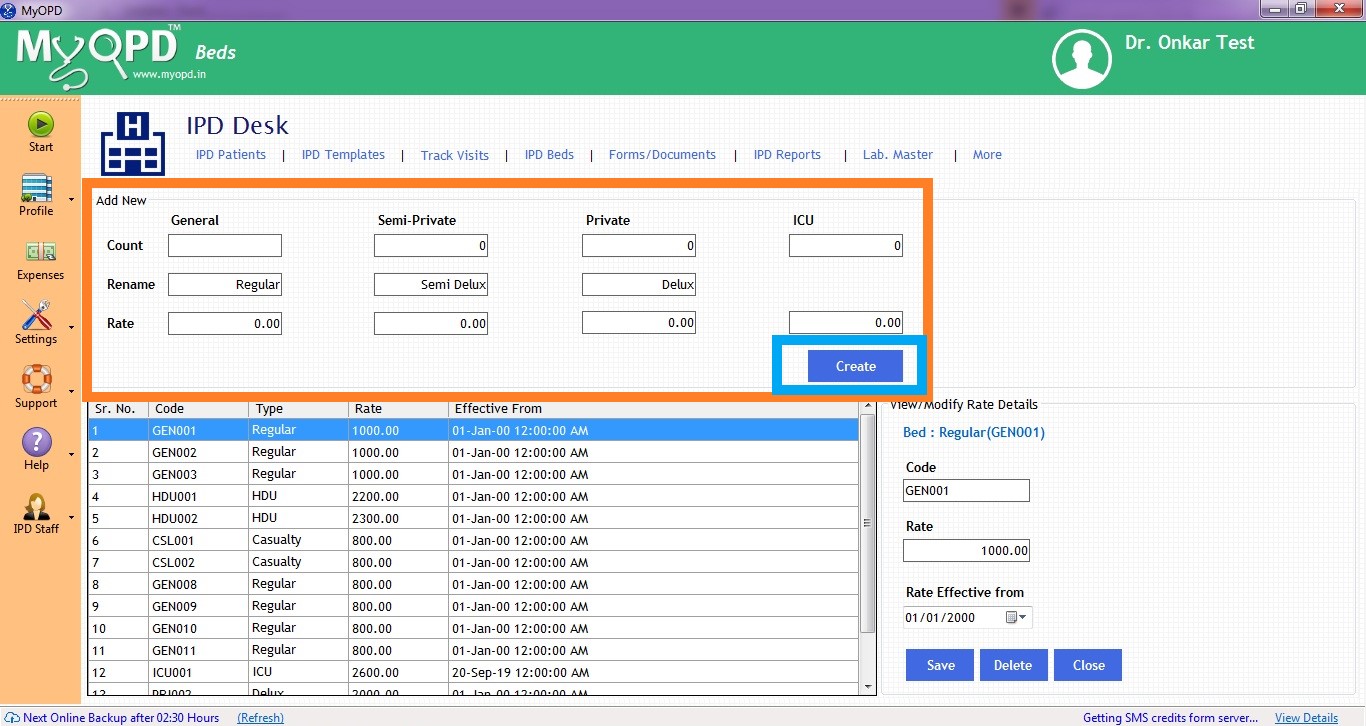The height and width of the screenshot is (726, 1366).
Task: Open the IPD Staff icon
Action: point(36,506)
